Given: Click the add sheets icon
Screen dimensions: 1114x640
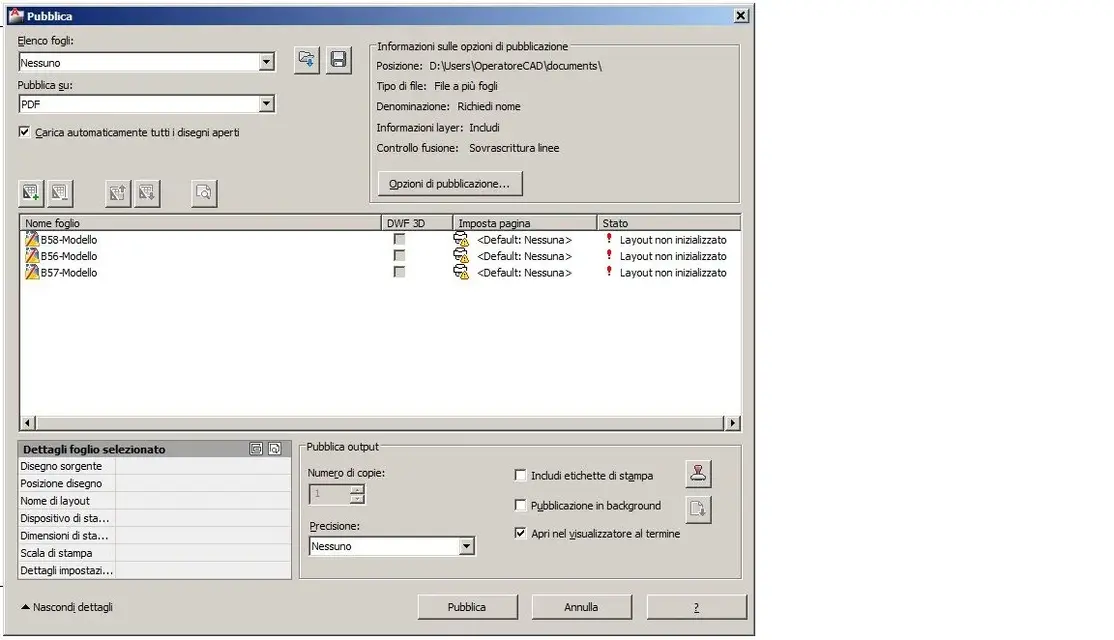Looking at the screenshot, I should [x=31, y=193].
